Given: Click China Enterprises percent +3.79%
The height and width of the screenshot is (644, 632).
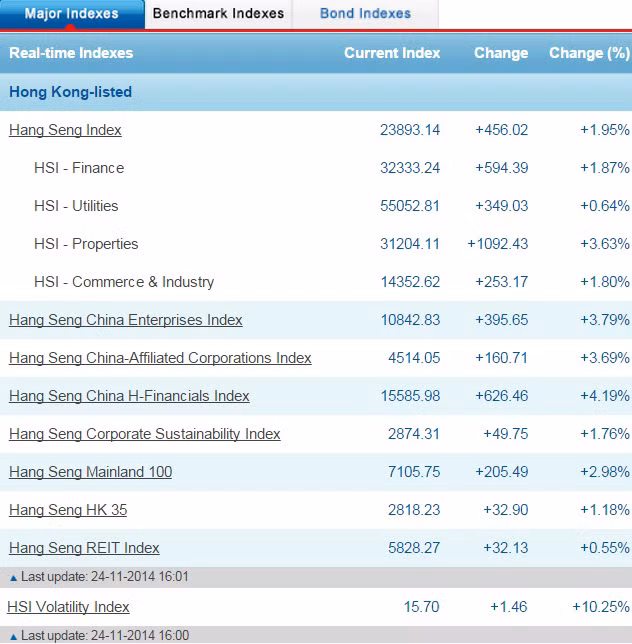Looking at the screenshot, I should [604, 320].
